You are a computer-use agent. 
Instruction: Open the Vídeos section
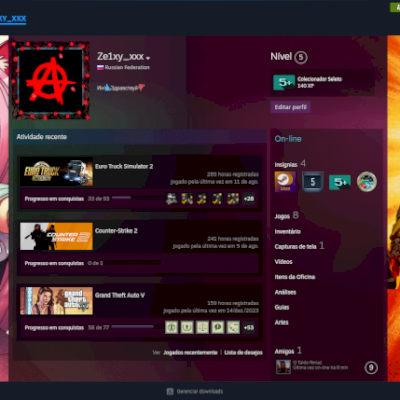tap(283, 262)
